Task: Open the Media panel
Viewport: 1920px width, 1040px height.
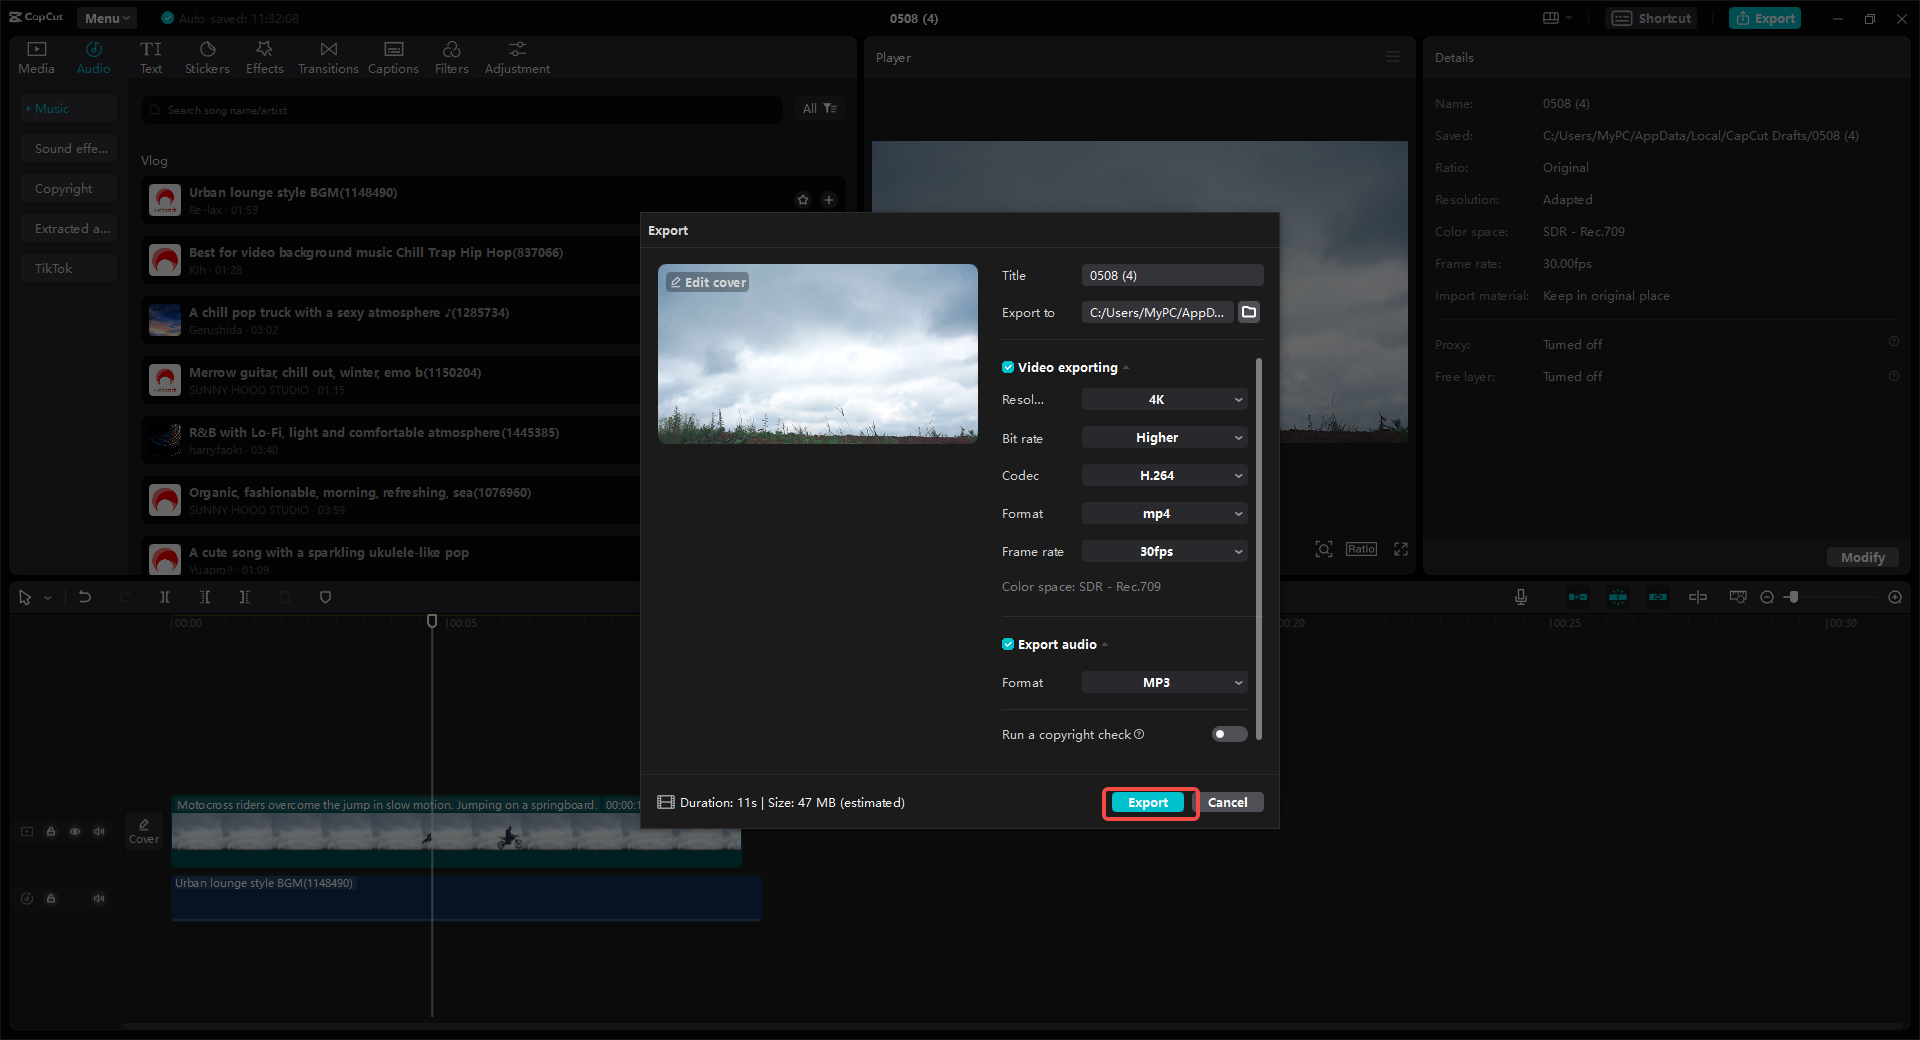Action: click(36, 56)
